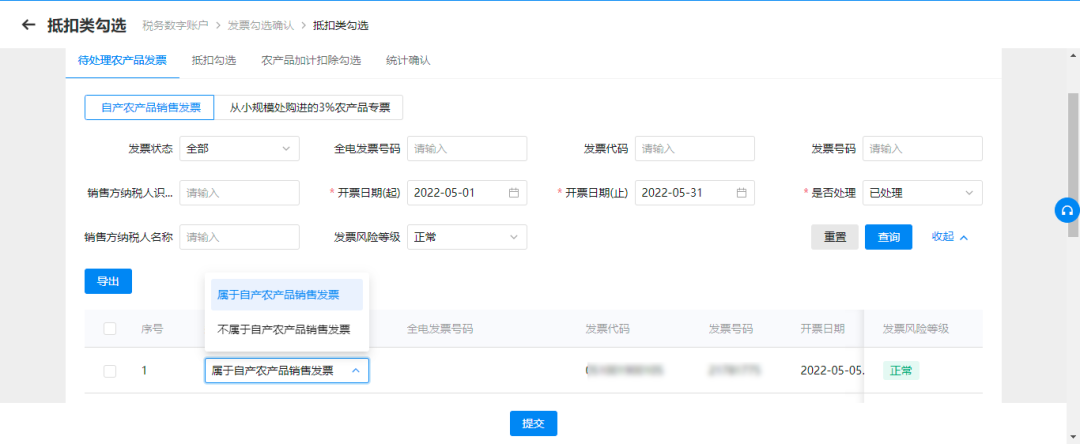Open 税务数字账户 breadcrumb link
Viewport: 1080px width, 444px height.
point(175,25)
